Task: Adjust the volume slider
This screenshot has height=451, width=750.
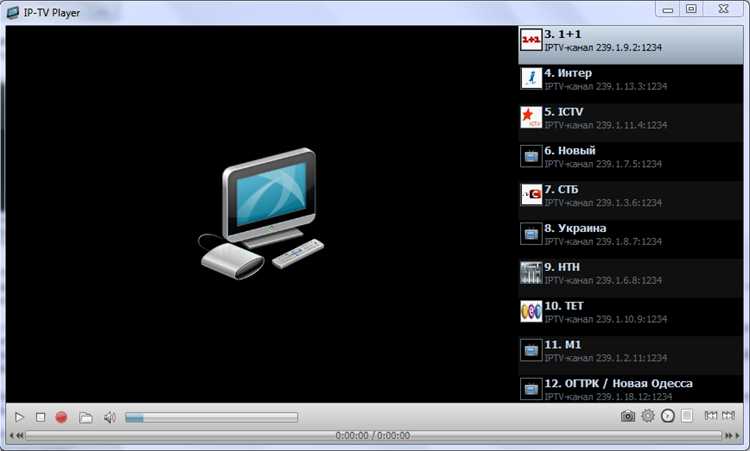Action: 211,418
